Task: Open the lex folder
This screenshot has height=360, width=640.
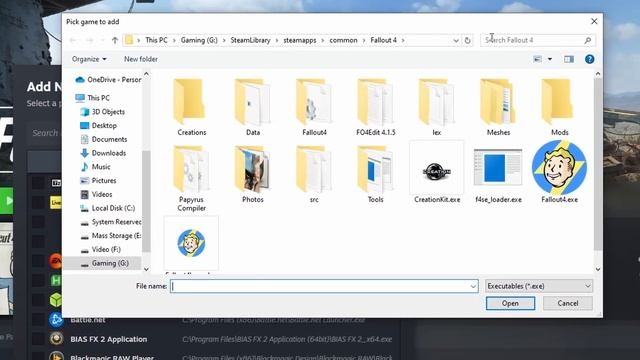Action: [437, 107]
